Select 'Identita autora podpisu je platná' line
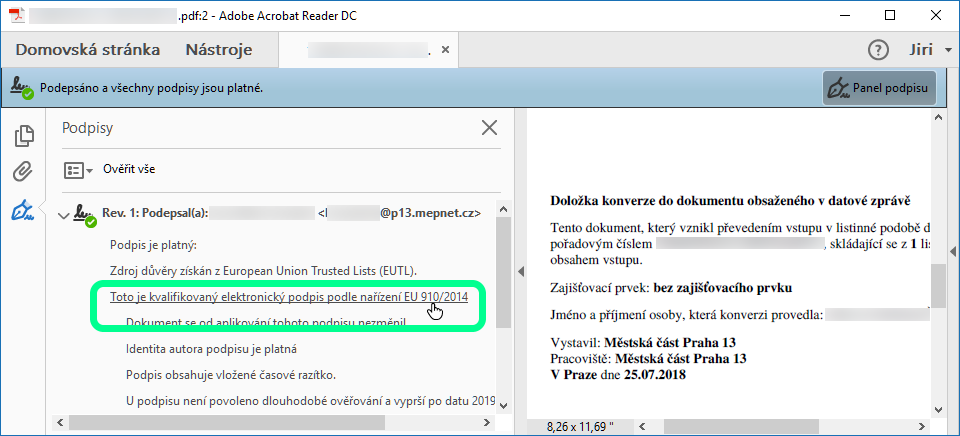 [x=211, y=350]
